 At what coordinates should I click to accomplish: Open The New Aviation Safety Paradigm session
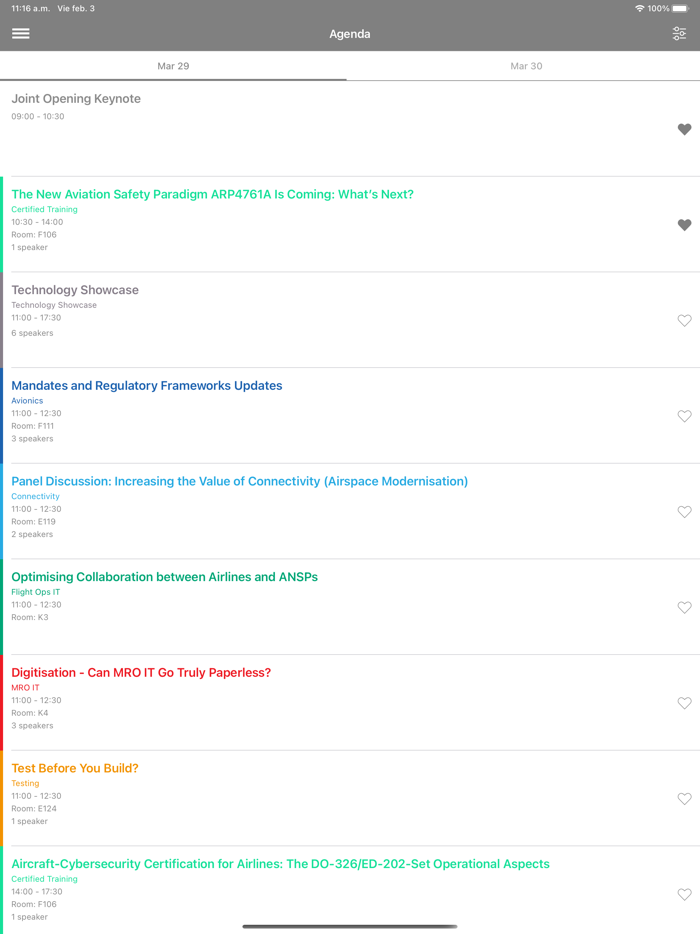point(212,194)
